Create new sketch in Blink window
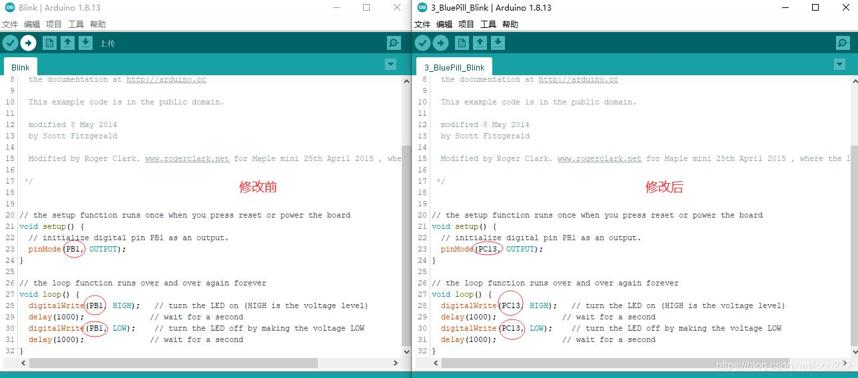Screen dimensions: 858x378 (x=50, y=43)
